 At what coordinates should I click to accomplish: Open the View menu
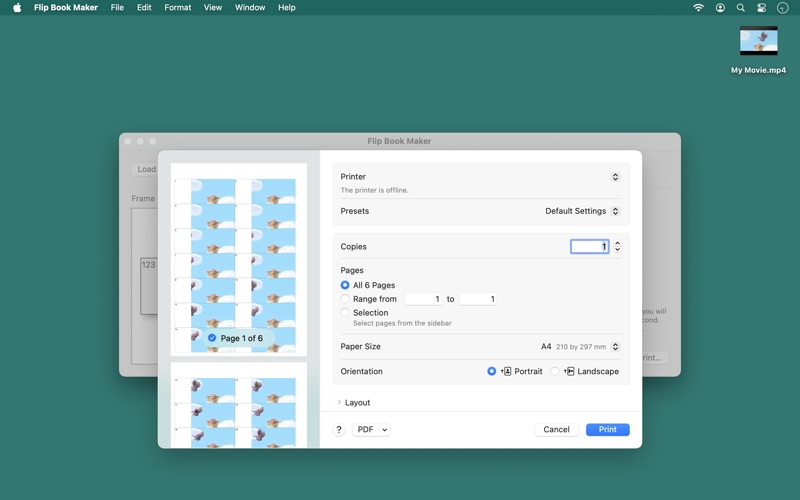(x=213, y=8)
